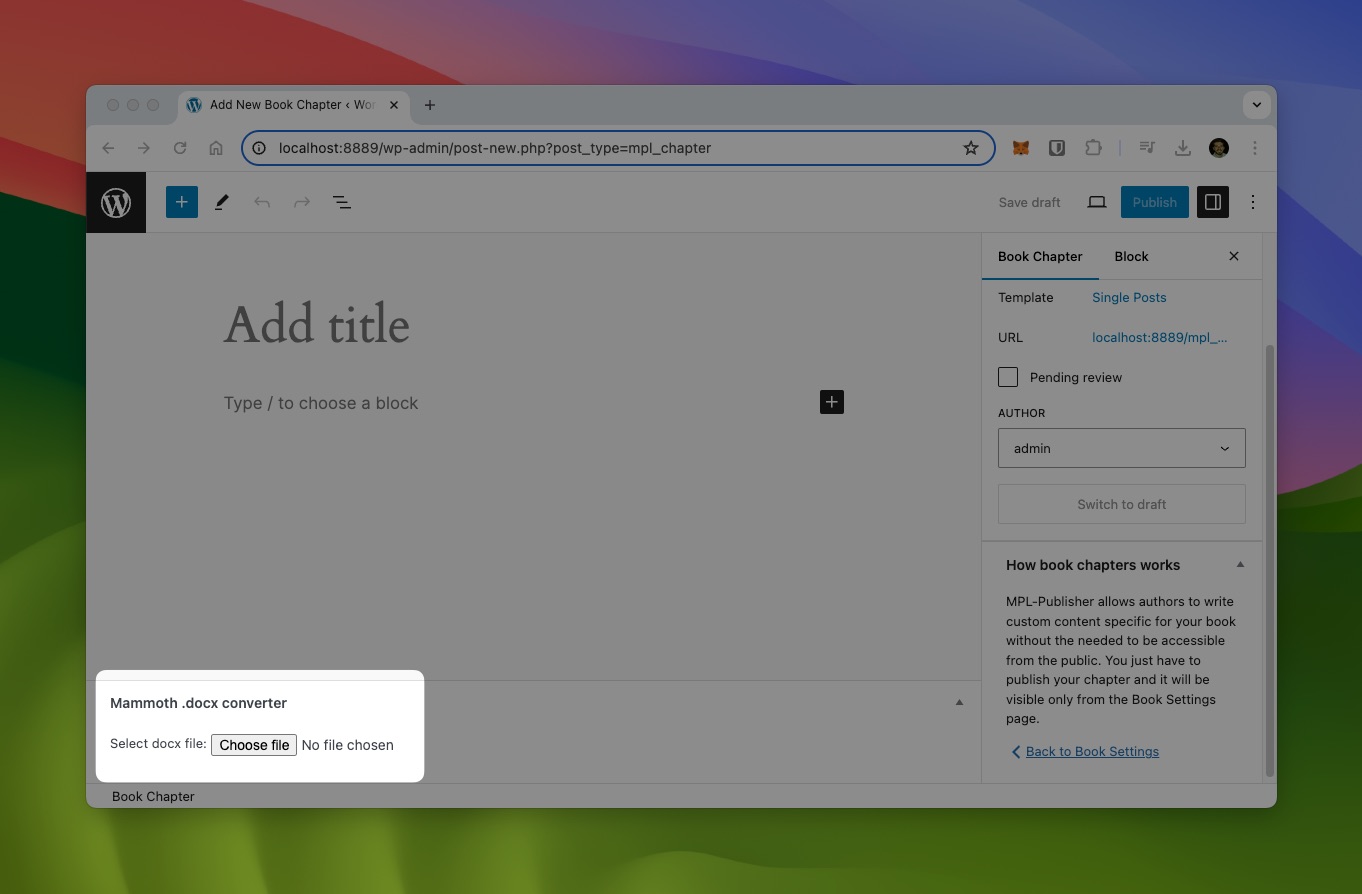
Task: Check the Pending review checkbox
Action: [x=1008, y=377]
